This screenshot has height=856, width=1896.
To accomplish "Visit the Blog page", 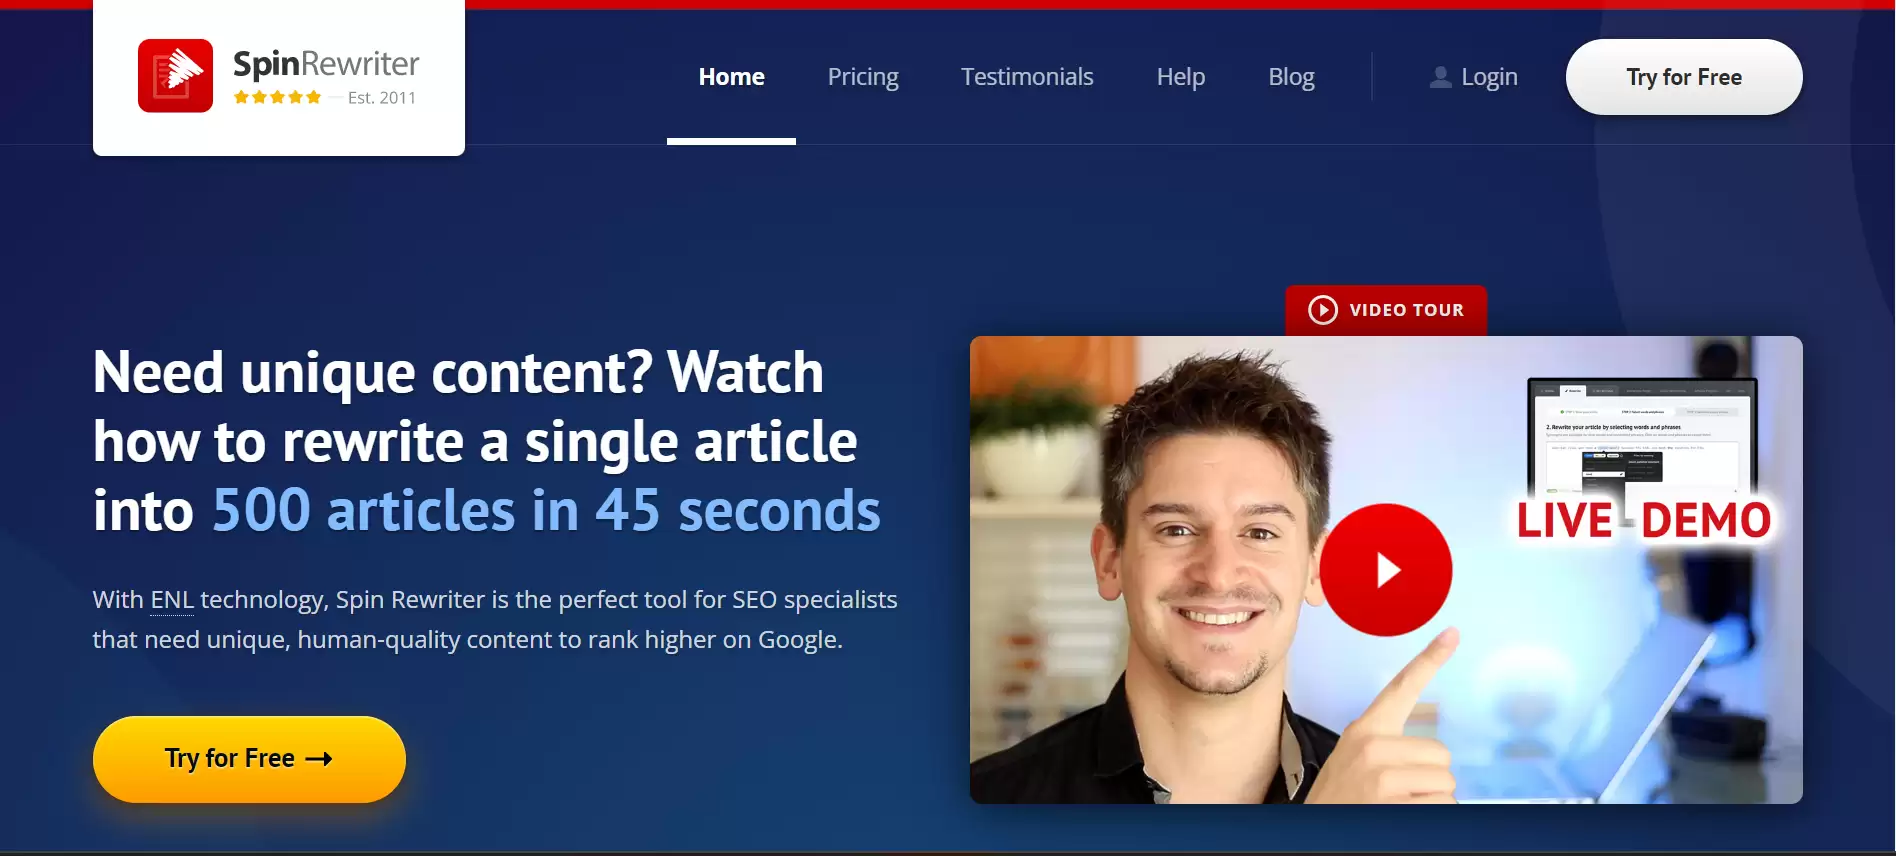I will click(1291, 77).
